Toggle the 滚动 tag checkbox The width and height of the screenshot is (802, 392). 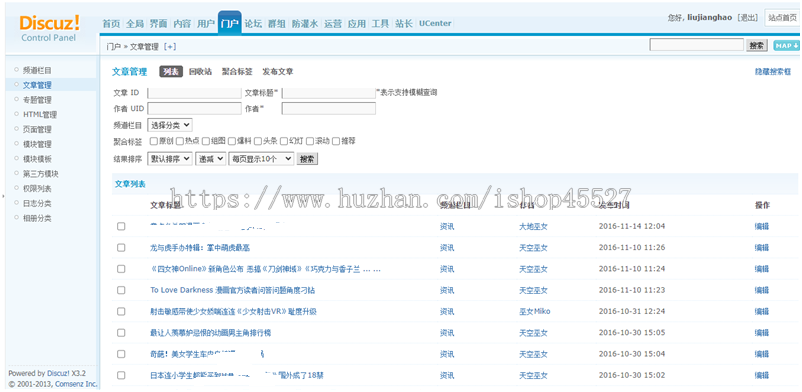click(x=310, y=141)
